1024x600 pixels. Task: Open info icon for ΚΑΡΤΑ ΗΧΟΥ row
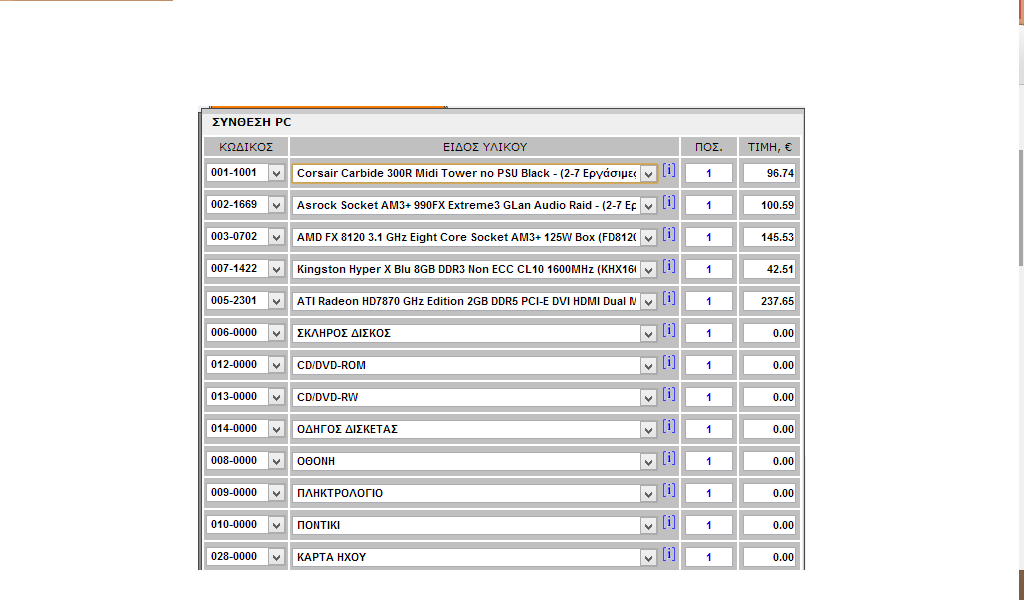(x=669, y=554)
